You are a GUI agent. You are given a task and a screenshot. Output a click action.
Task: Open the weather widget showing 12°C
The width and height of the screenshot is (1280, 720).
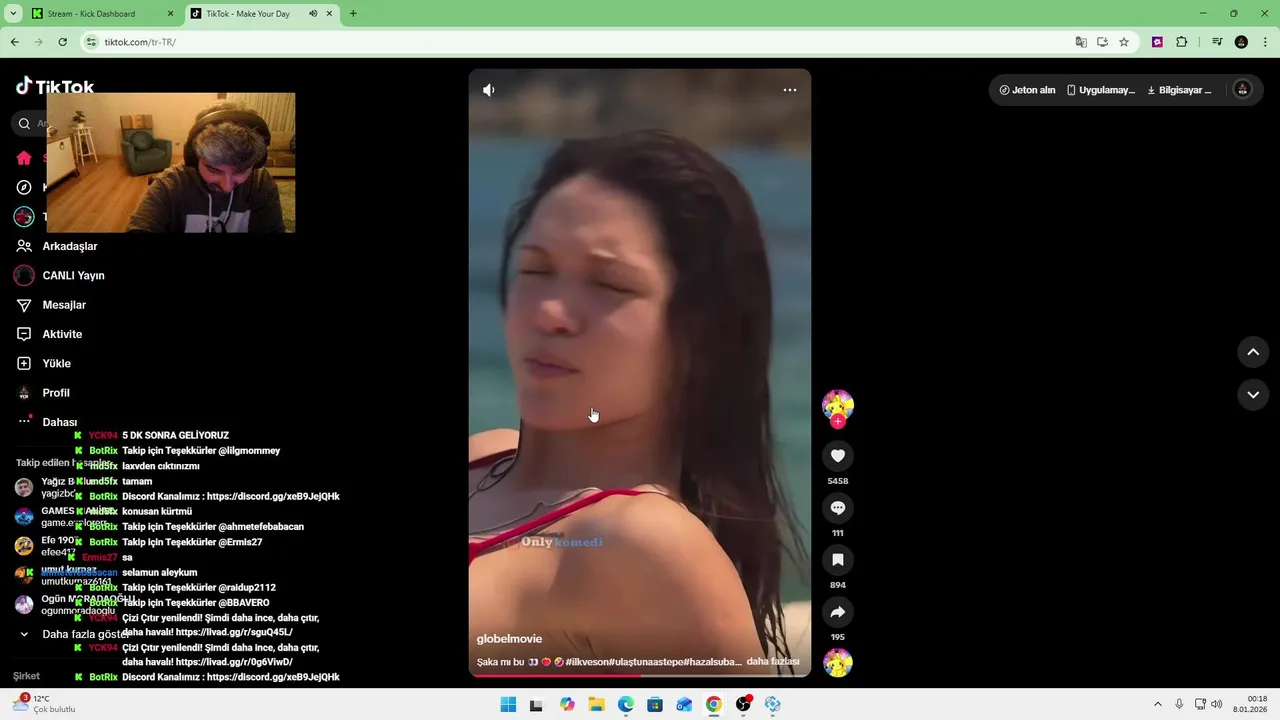coord(42,704)
